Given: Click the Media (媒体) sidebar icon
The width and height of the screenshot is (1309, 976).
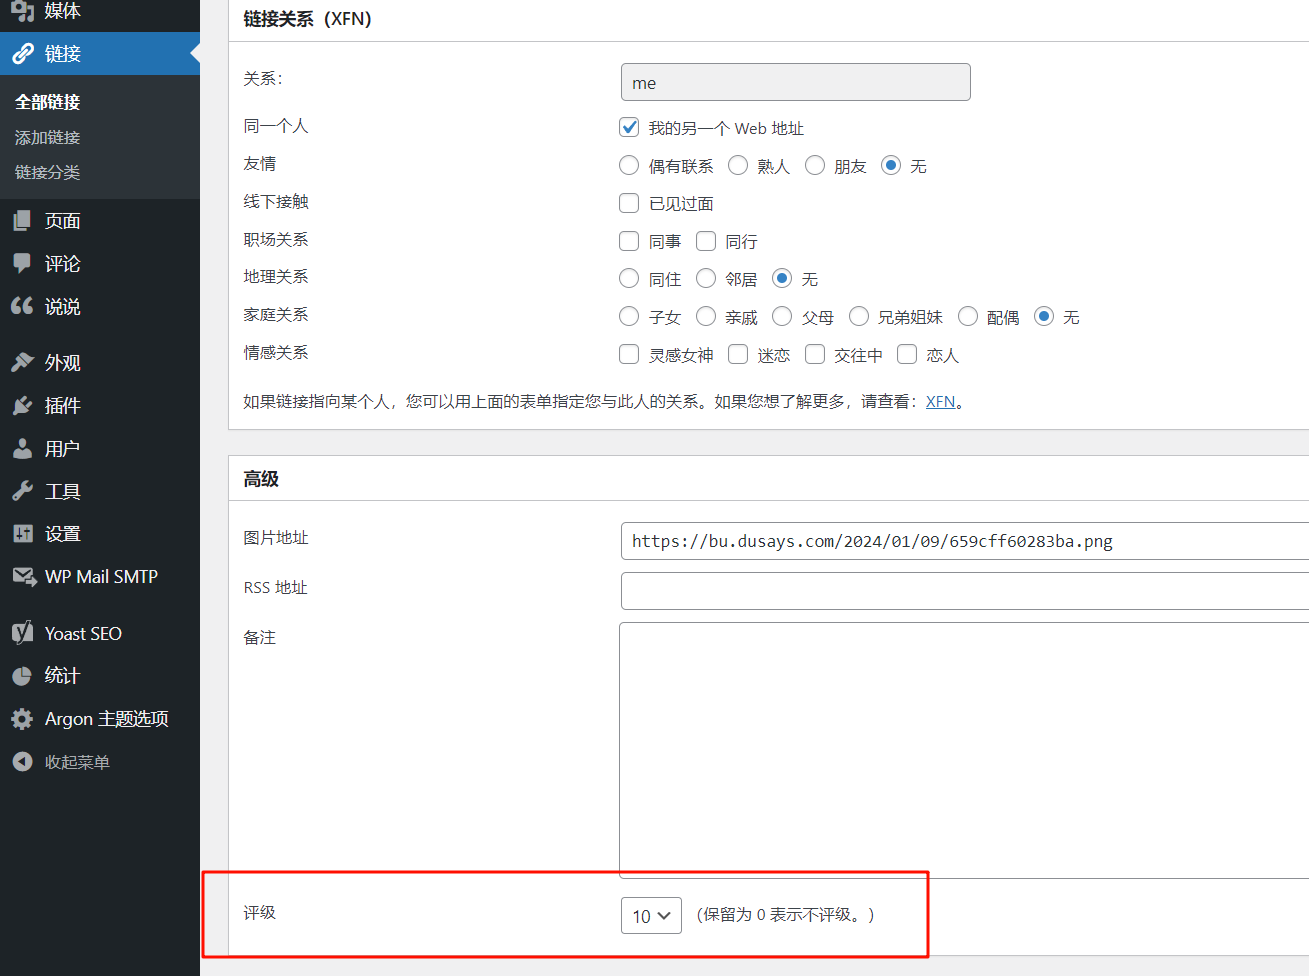Looking at the screenshot, I should click(22, 10).
